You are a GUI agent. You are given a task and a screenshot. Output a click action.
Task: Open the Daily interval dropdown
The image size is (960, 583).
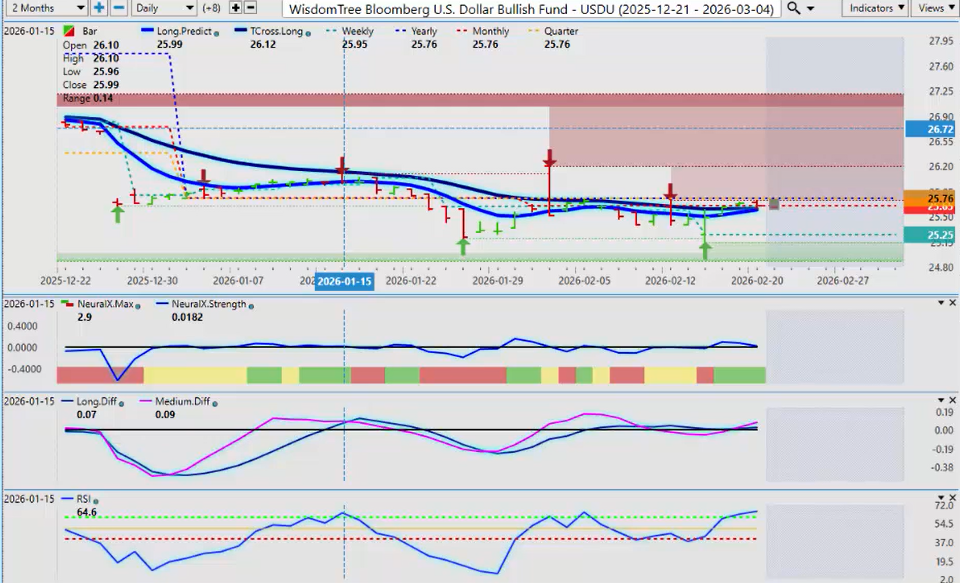(164, 8)
